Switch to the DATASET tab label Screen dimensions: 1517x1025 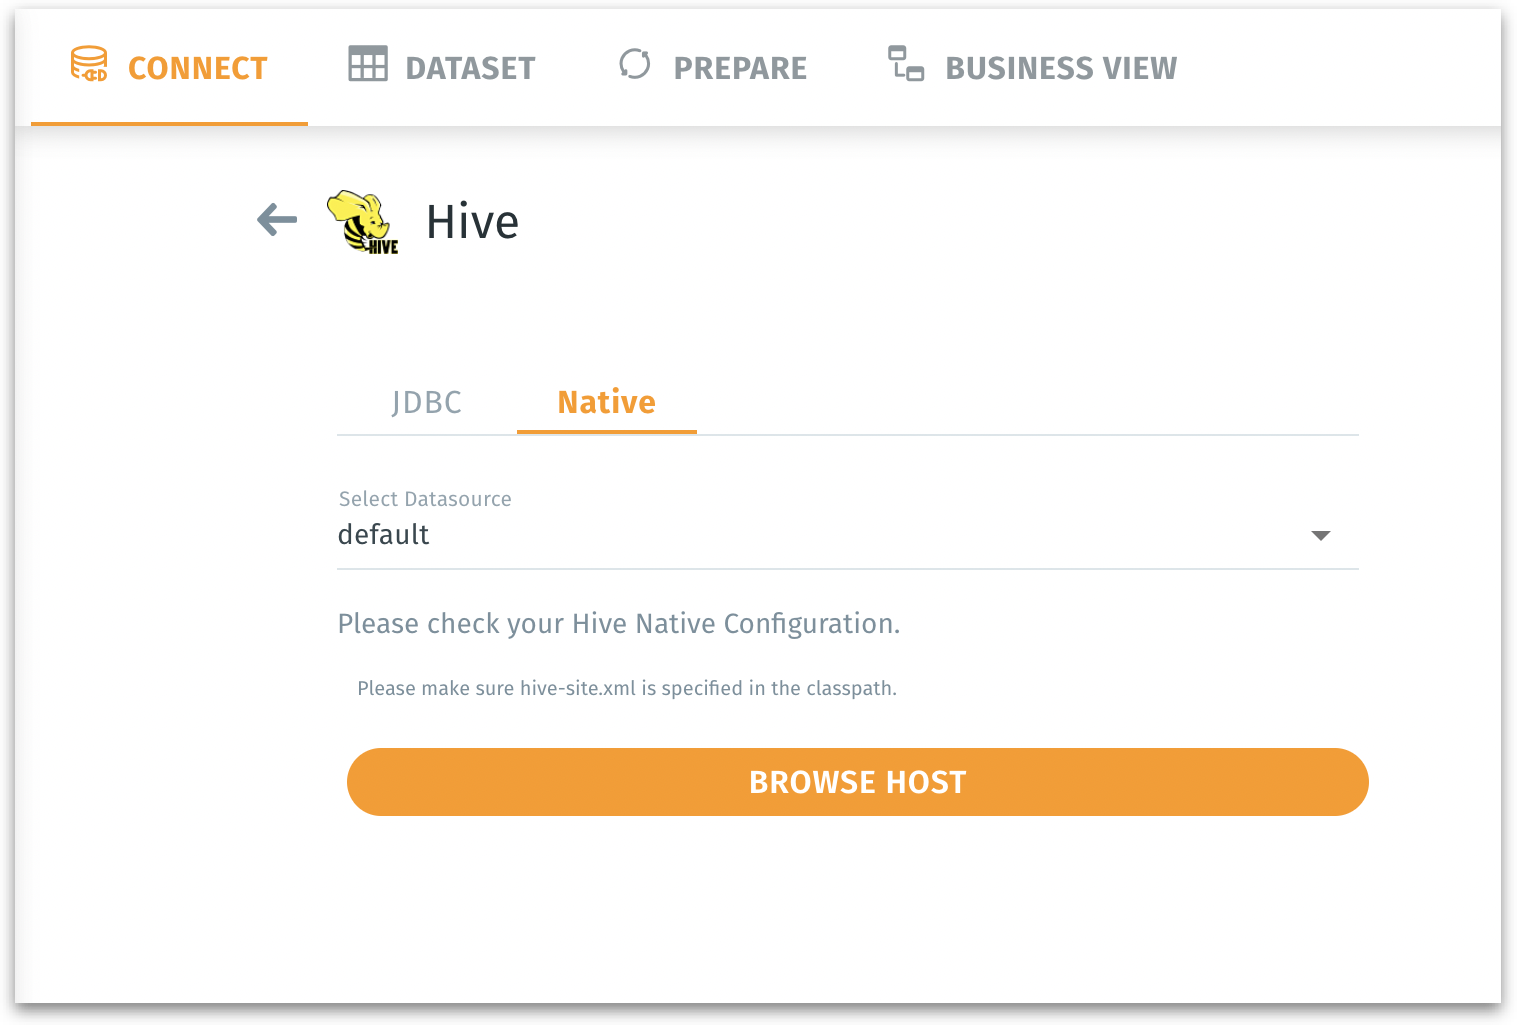(470, 68)
